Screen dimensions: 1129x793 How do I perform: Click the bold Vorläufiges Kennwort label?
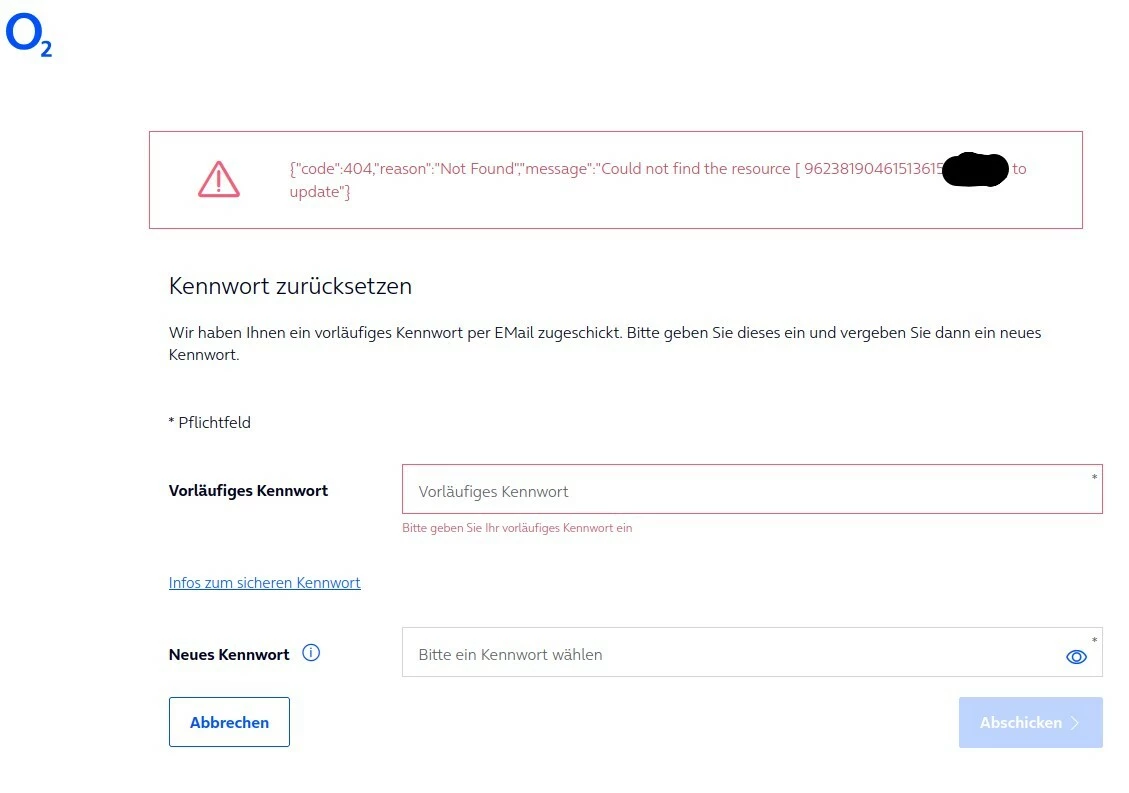pos(248,491)
